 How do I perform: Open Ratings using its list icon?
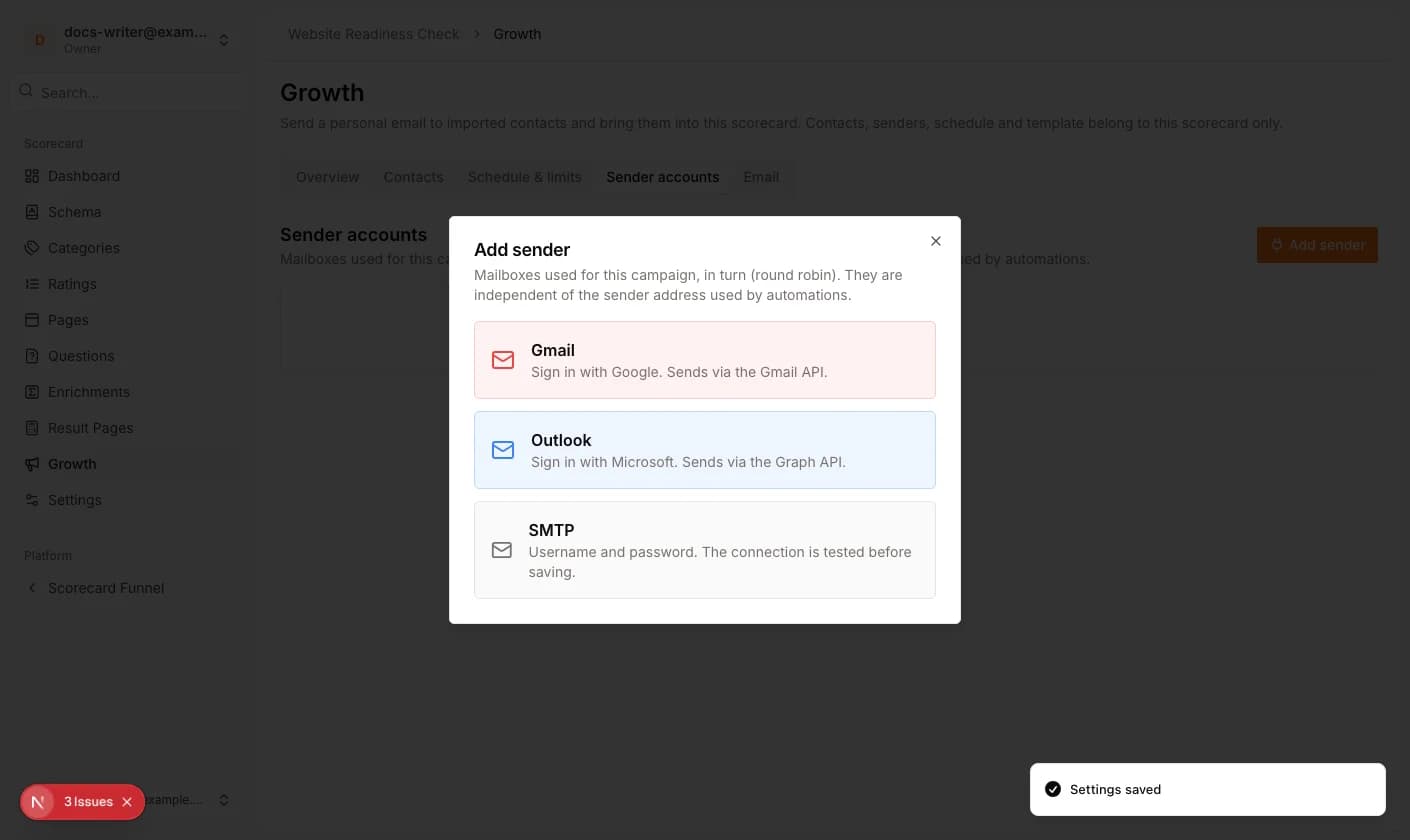pos(32,284)
